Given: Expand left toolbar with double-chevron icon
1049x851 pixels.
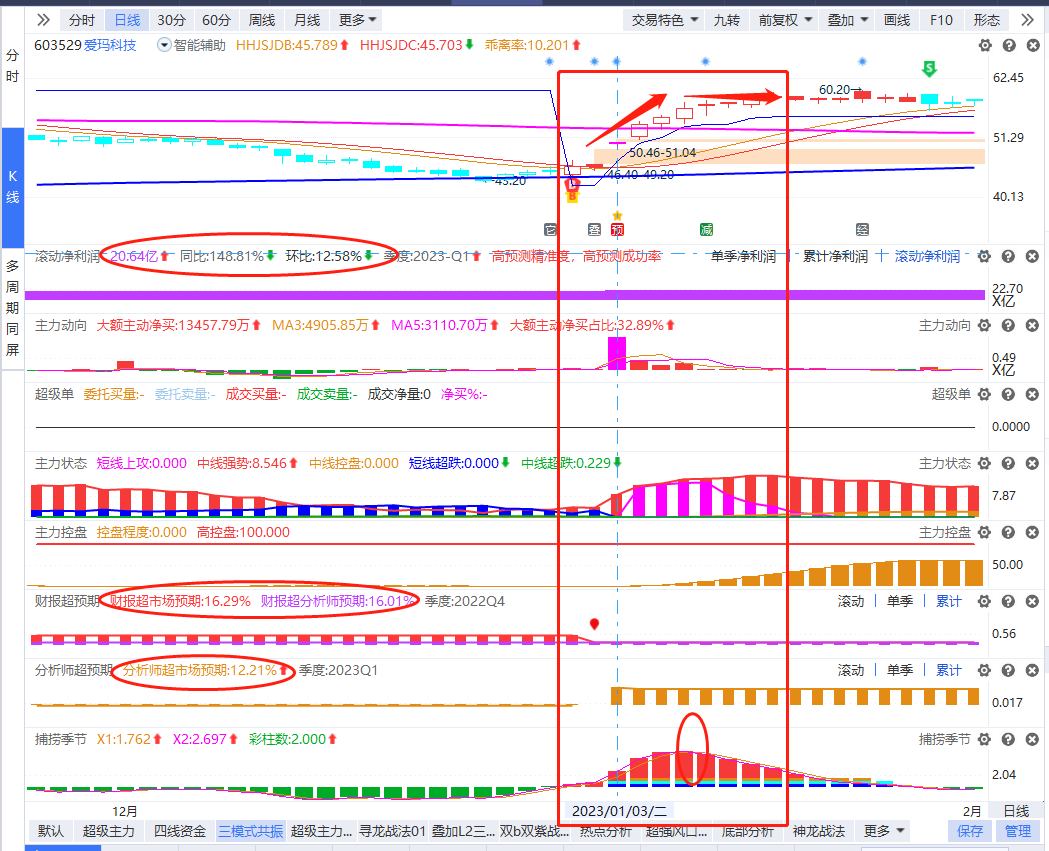Looking at the screenshot, I should point(43,20).
